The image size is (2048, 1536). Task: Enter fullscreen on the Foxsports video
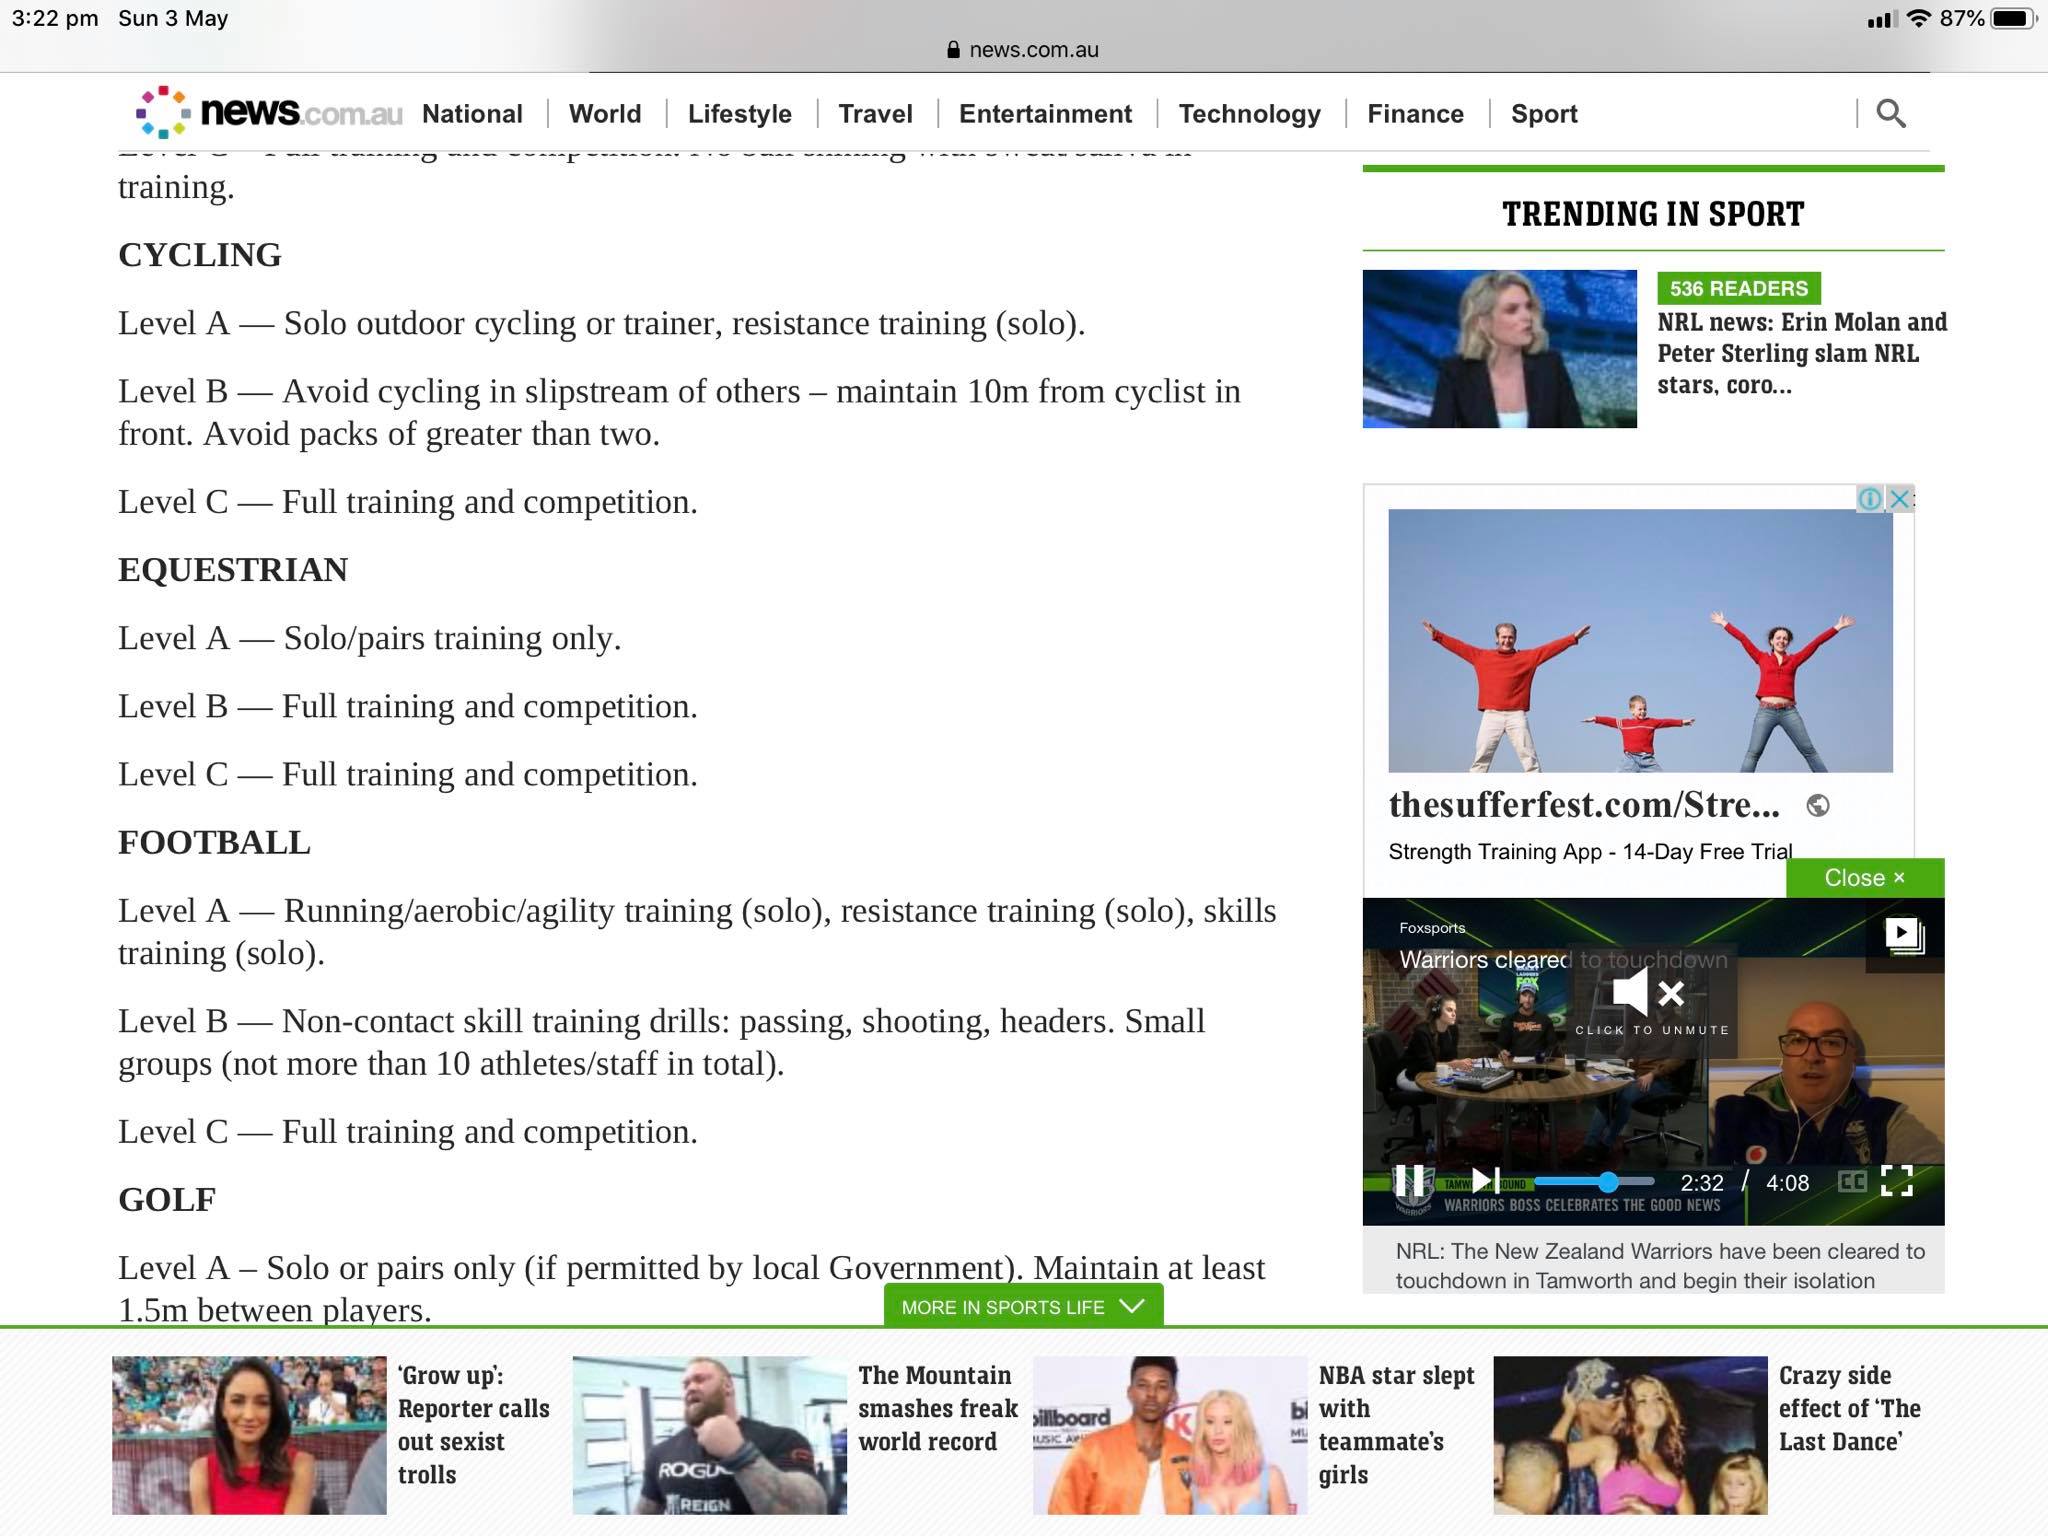point(1896,1181)
